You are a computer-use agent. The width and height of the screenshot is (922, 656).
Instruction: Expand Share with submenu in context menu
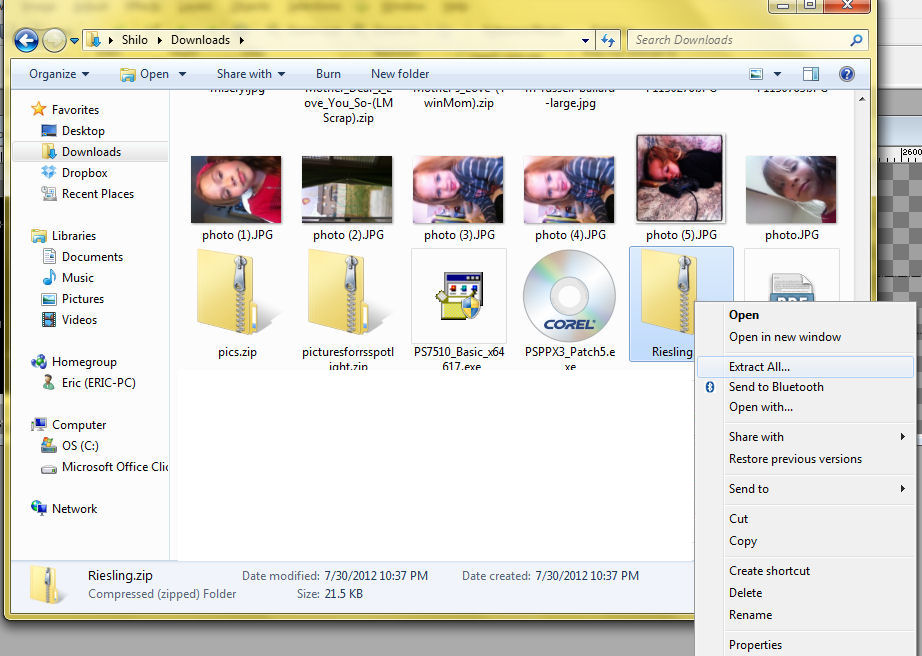[805, 437]
